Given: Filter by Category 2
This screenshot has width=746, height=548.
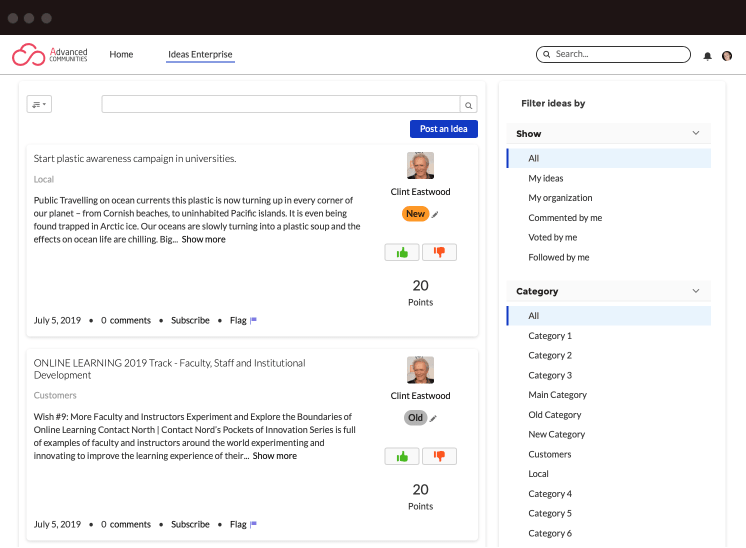Looking at the screenshot, I should [x=550, y=355].
